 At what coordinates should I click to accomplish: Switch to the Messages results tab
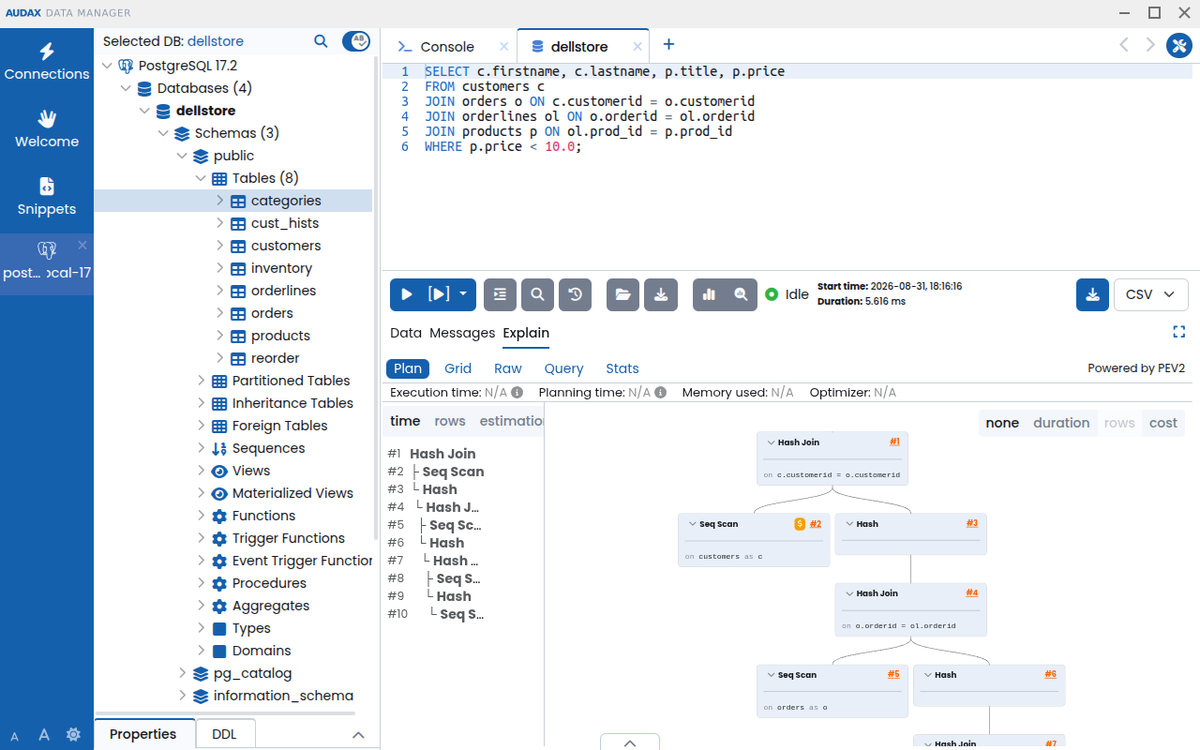tap(462, 333)
